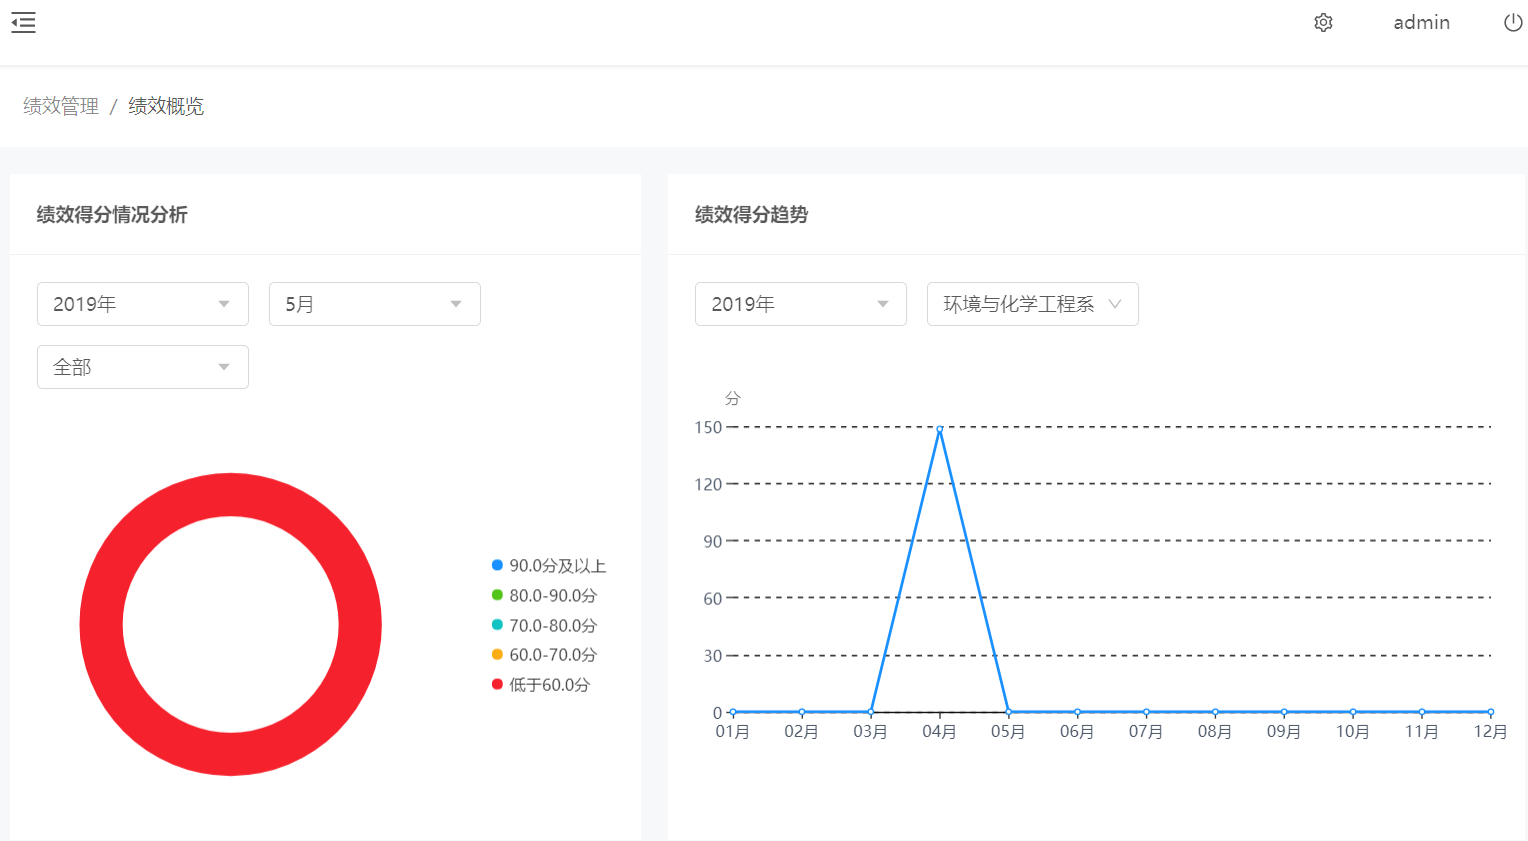Open settings via the gear icon

tap(1323, 23)
